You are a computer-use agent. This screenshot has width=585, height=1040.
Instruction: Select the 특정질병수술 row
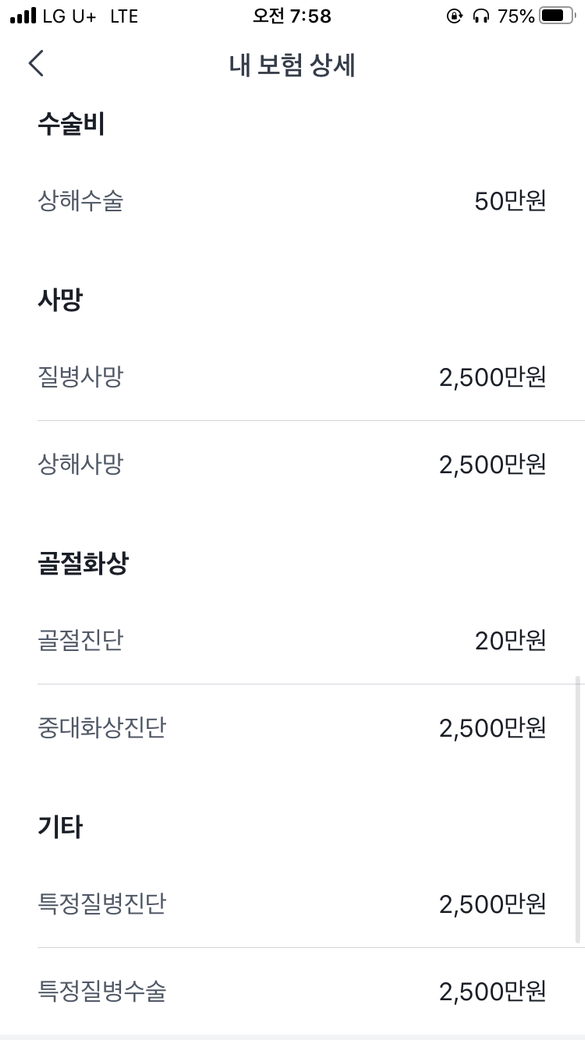tap(292, 991)
